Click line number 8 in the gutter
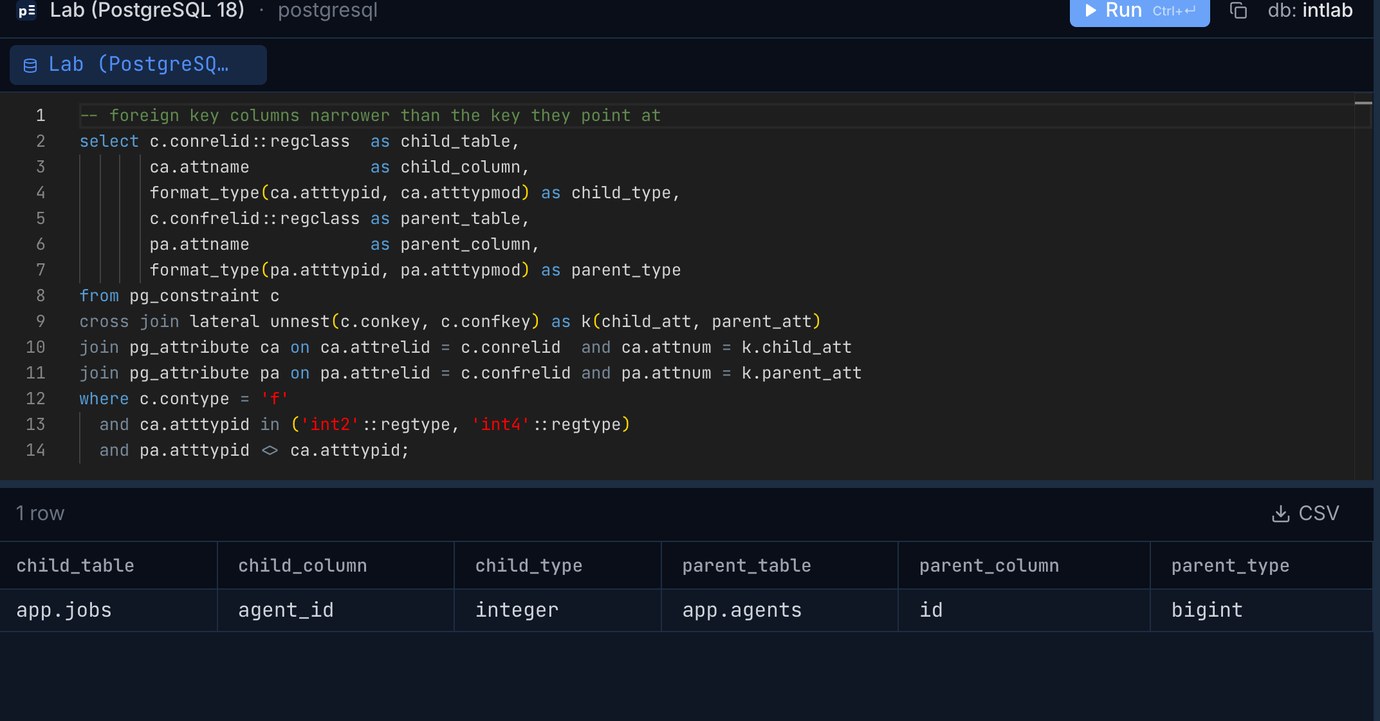1380x721 pixels. point(40,295)
